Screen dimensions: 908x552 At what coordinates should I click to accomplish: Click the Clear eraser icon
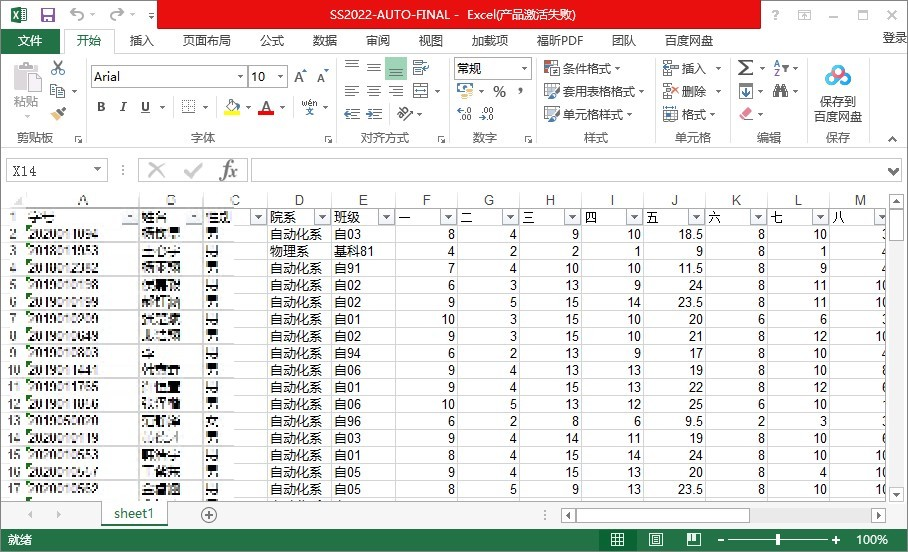click(746, 114)
